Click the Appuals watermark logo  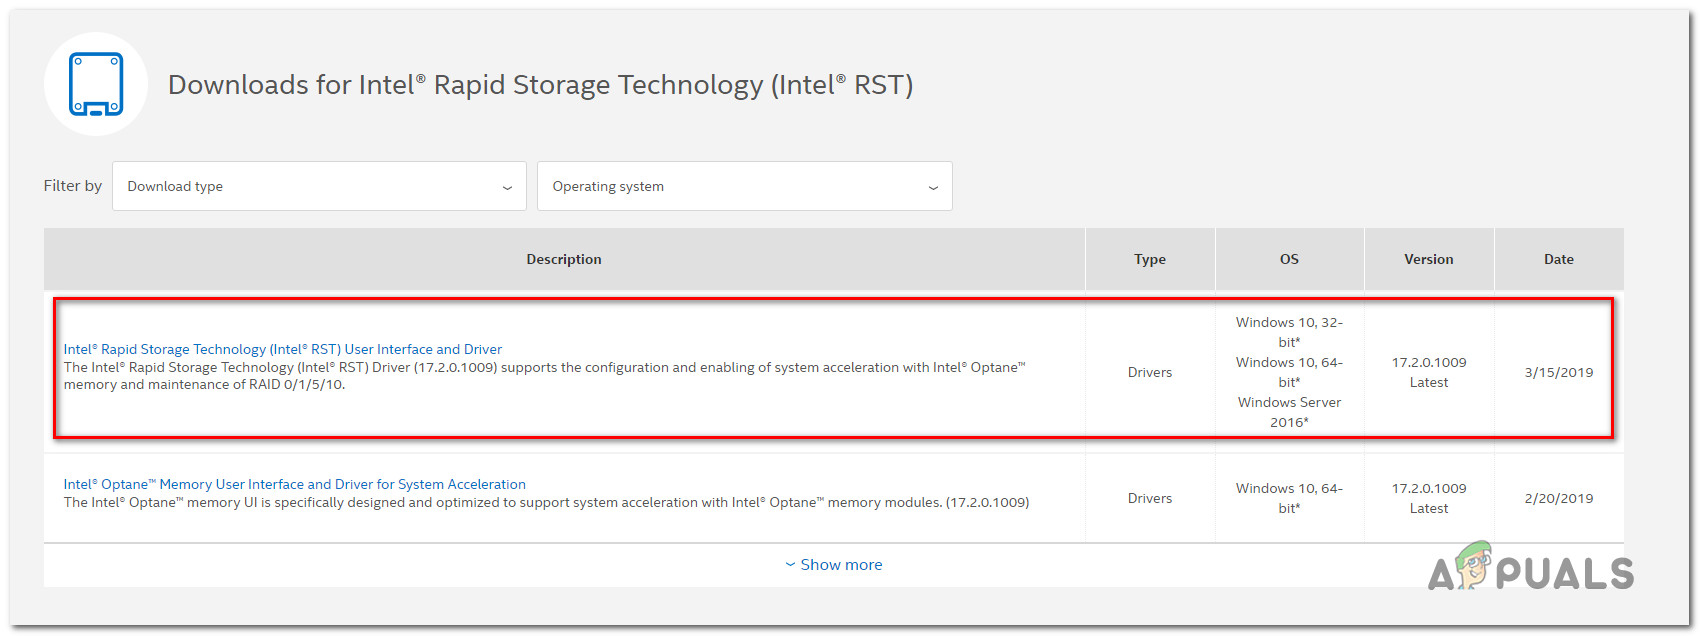pos(1531,570)
